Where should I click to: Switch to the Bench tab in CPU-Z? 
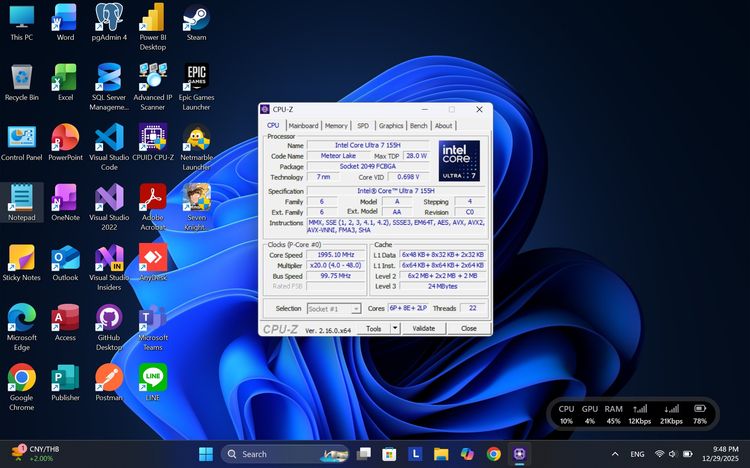[x=419, y=125]
